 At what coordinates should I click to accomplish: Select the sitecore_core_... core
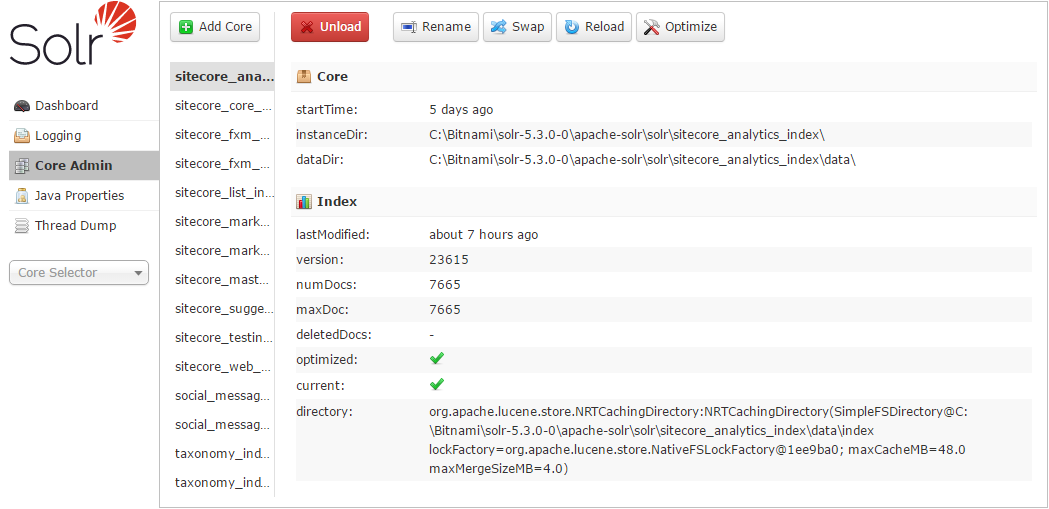click(222, 106)
